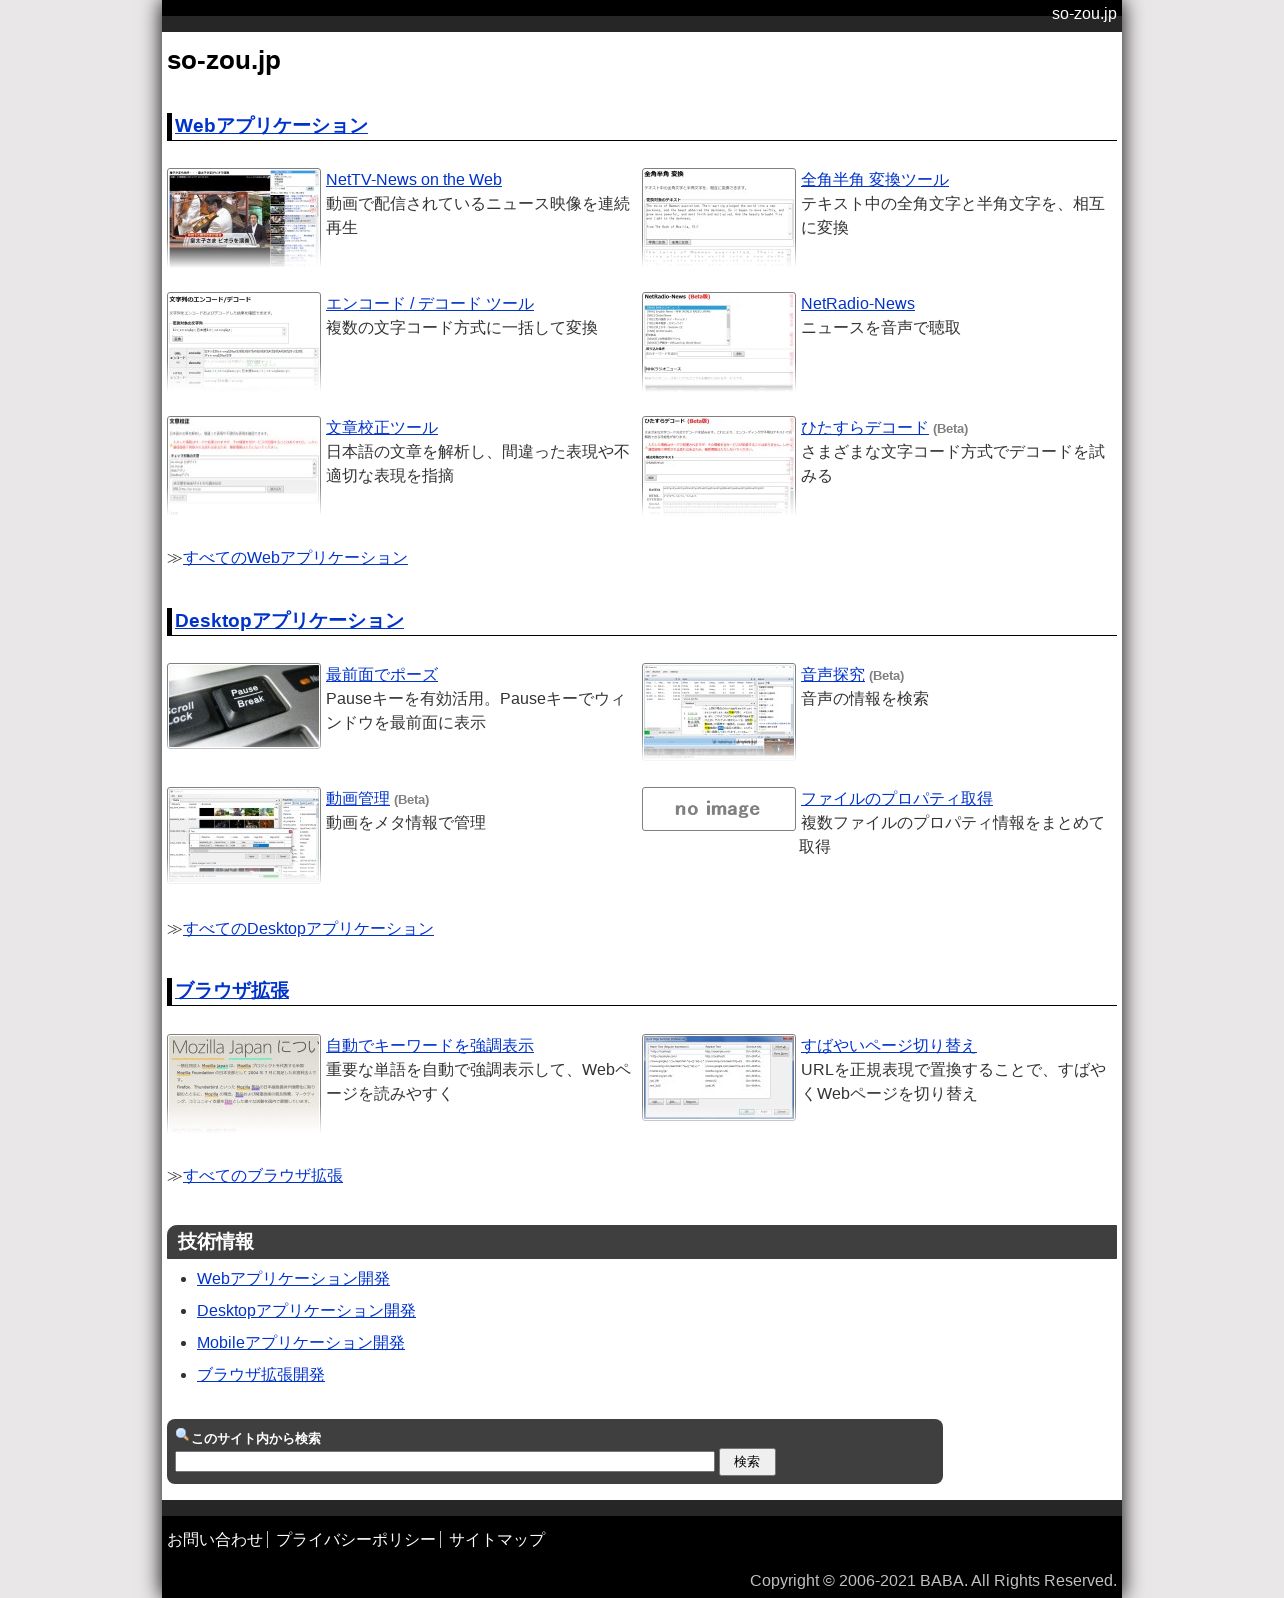Click the 音声探究 screenshot thumbnail
The width and height of the screenshot is (1284, 1598).
(x=719, y=711)
